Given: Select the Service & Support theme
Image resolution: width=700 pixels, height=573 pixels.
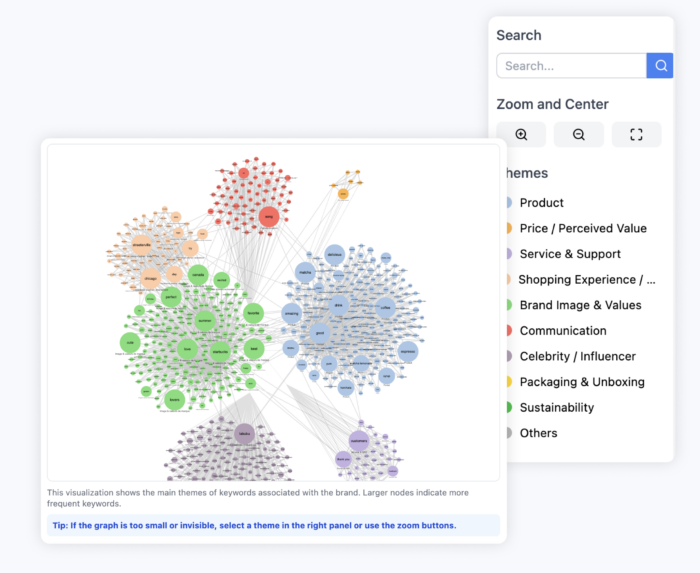Looking at the screenshot, I should click(570, 254).
